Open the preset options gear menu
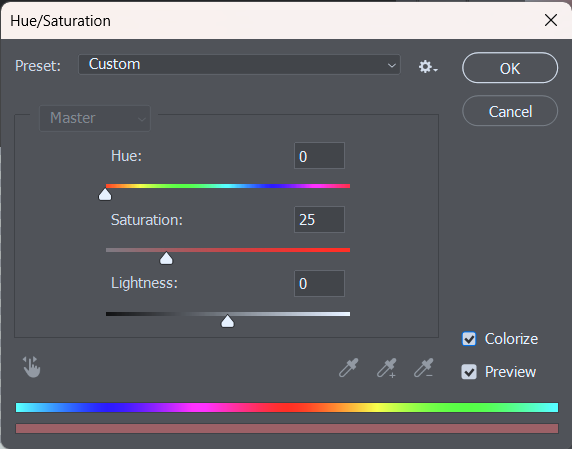The height and width of the screenshot is (449, 572). (x=428, y=67)
